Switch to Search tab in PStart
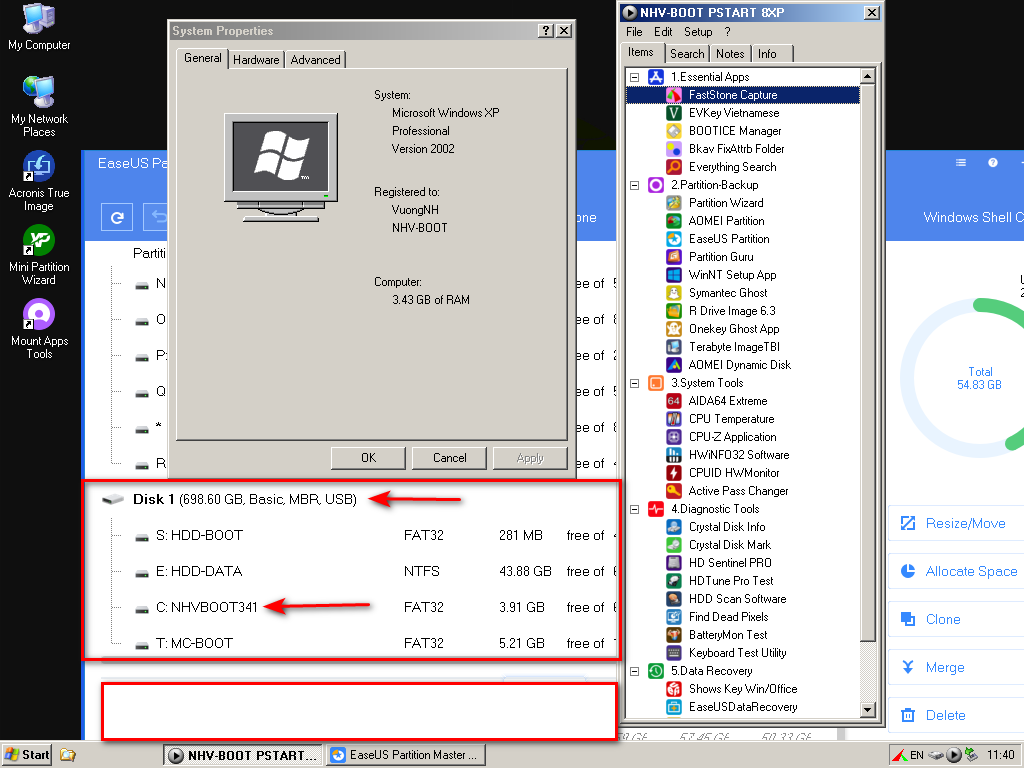This screenshot has height=768, width=1024. tap(687, 54)
